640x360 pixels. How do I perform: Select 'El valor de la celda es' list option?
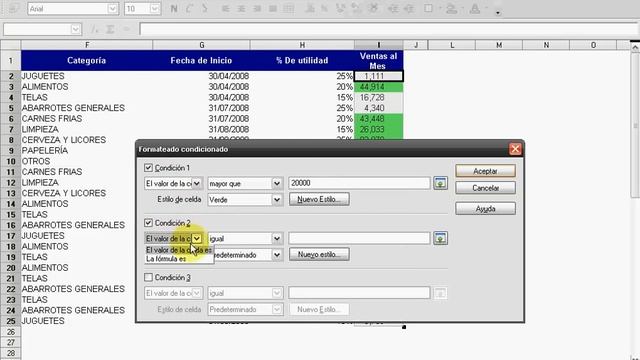click(x=179, y=250)
